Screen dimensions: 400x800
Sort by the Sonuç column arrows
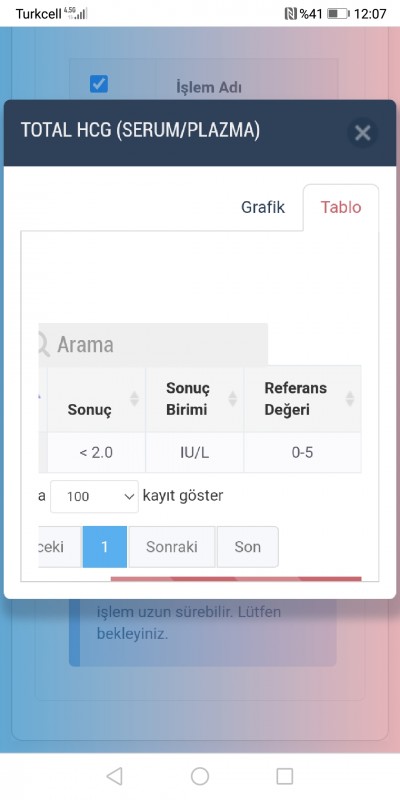(134, 398)
